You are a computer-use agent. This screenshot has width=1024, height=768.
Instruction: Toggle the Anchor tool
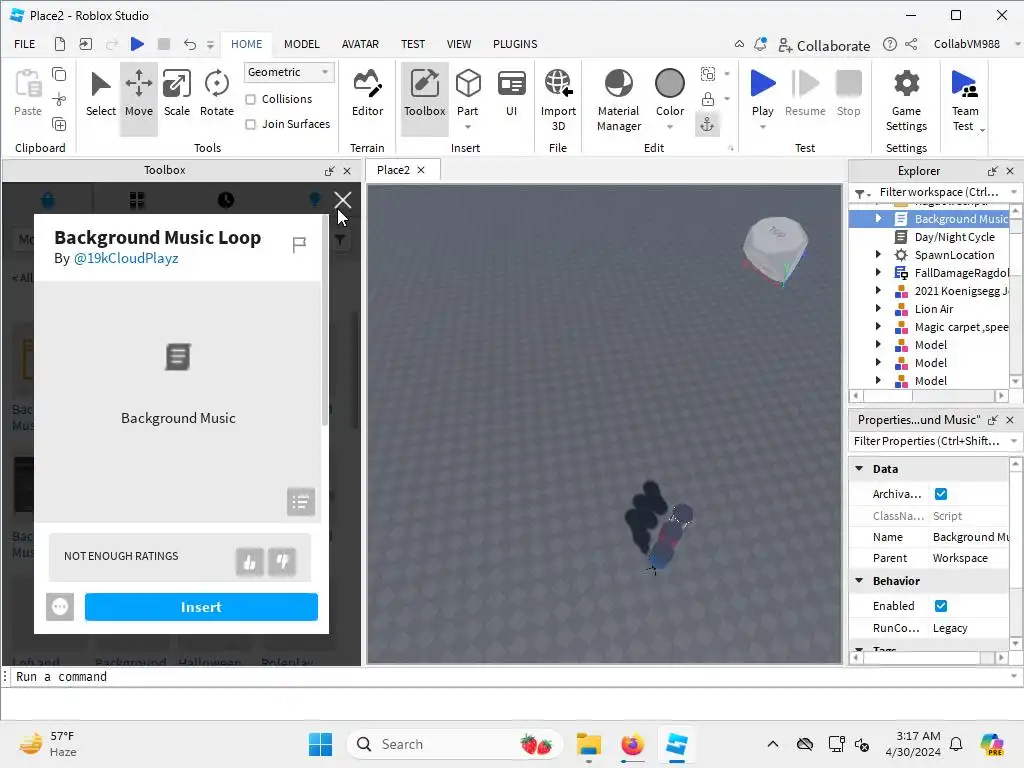(x=707, y=125)
